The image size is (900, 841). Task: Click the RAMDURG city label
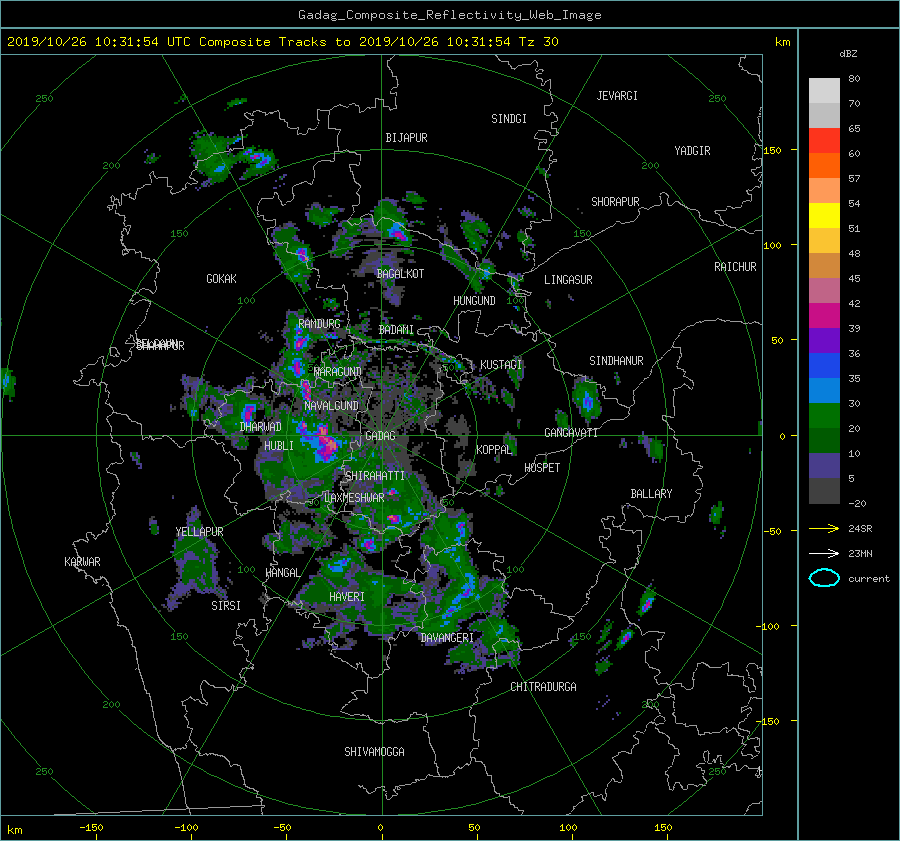point(319,324)
